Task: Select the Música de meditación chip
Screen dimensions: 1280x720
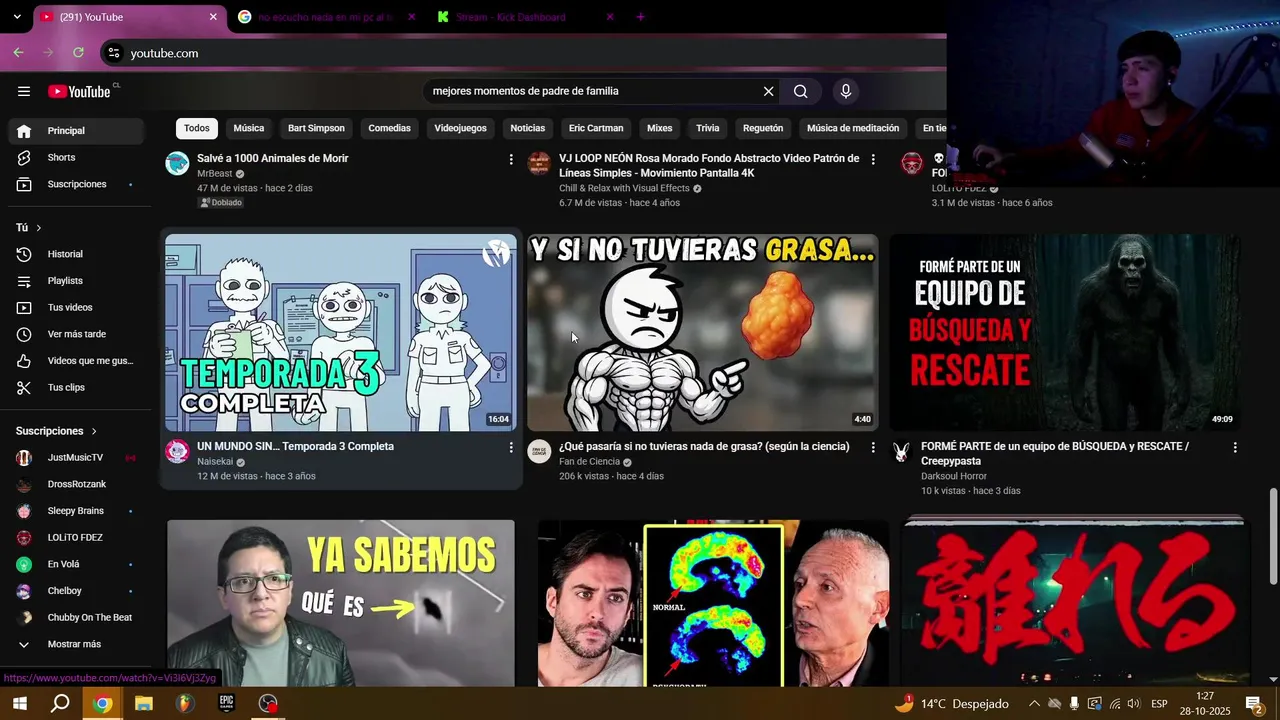Action: [853, 128]
